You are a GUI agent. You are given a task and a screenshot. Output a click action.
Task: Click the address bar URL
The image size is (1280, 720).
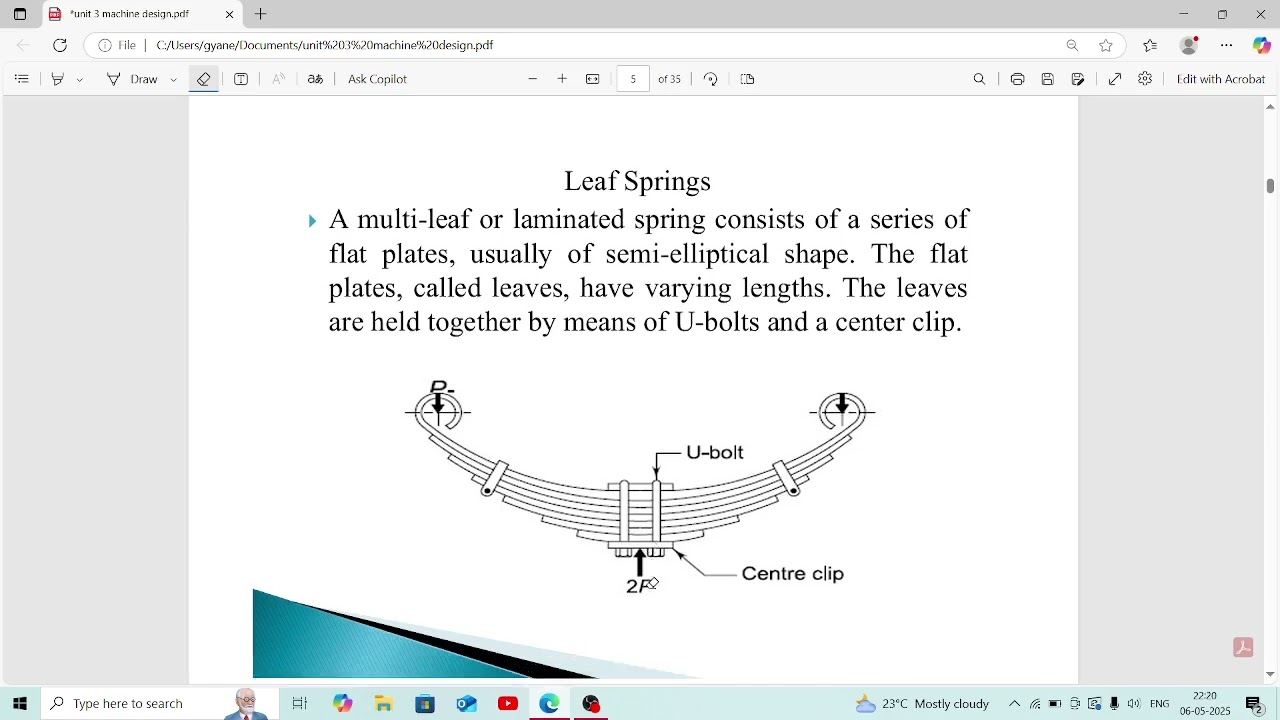click(x=325, y=45)
